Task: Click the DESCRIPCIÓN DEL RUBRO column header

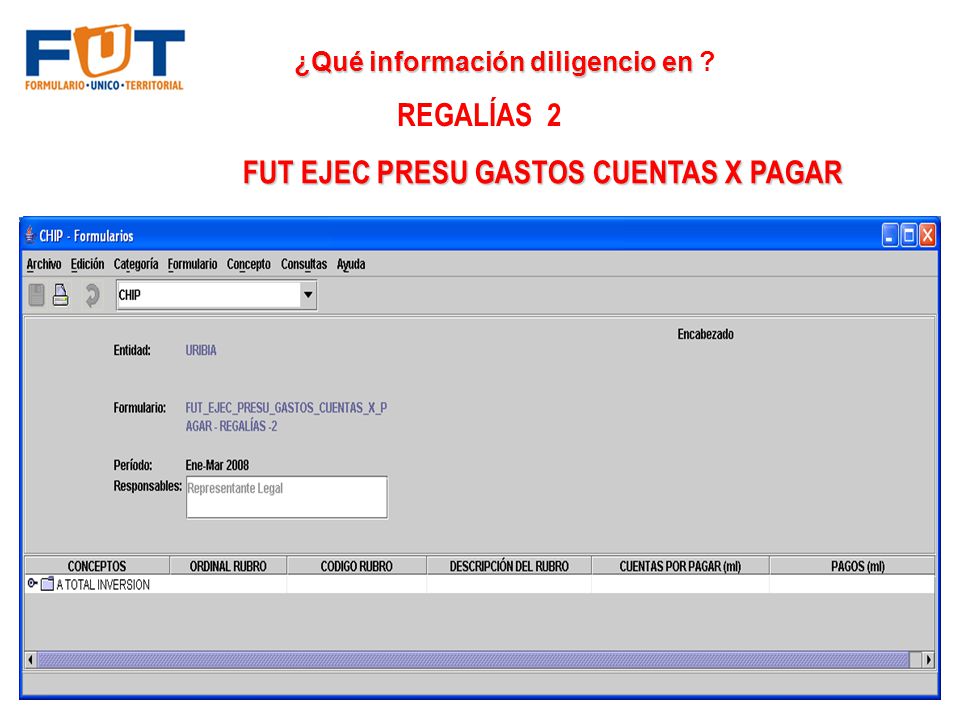Action: click(509, 566)
